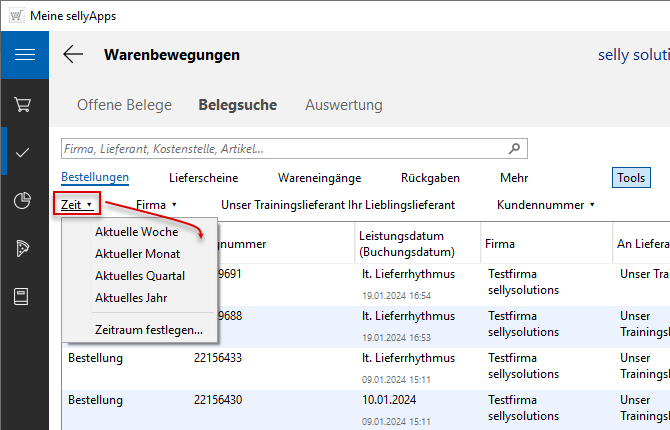670x430 pixels.
Task: Pick Zeitraum festlegen... option
Action: (x=148, y=329)
